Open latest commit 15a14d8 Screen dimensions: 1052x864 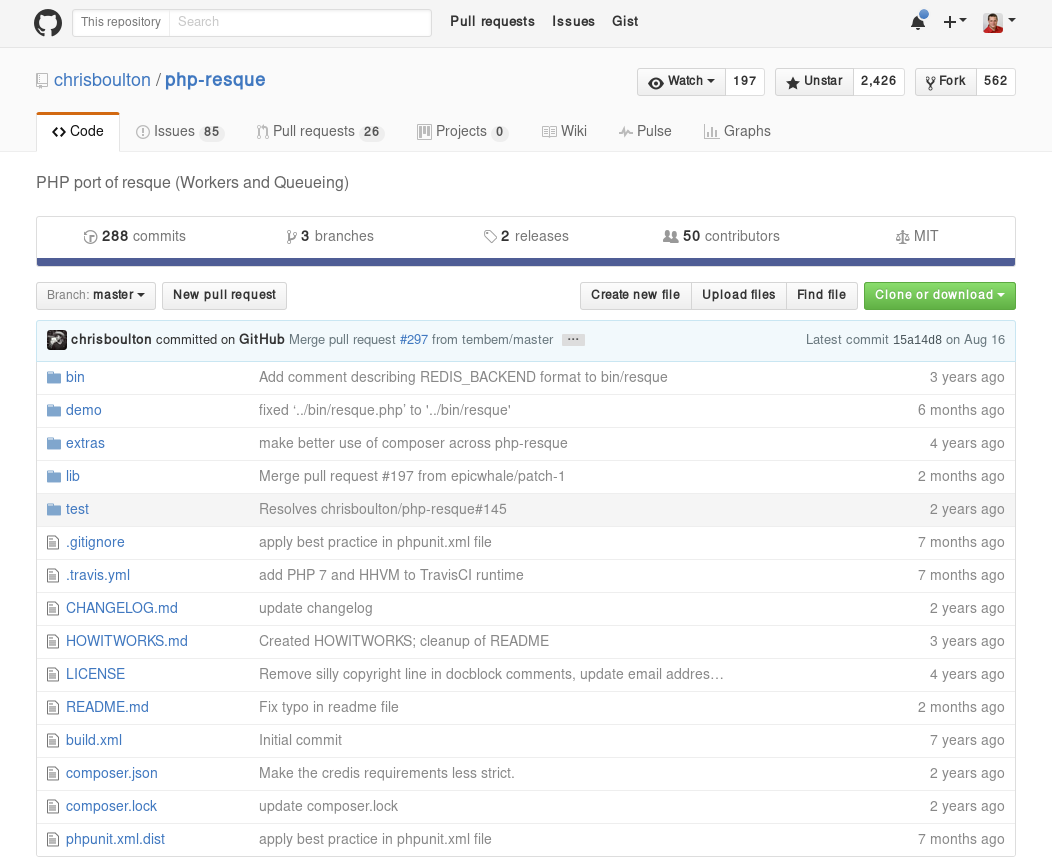pos(917,340)
